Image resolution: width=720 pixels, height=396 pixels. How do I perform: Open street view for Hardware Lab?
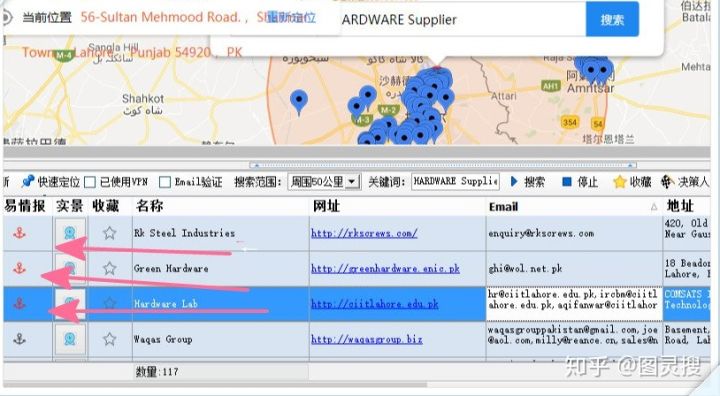70,304
